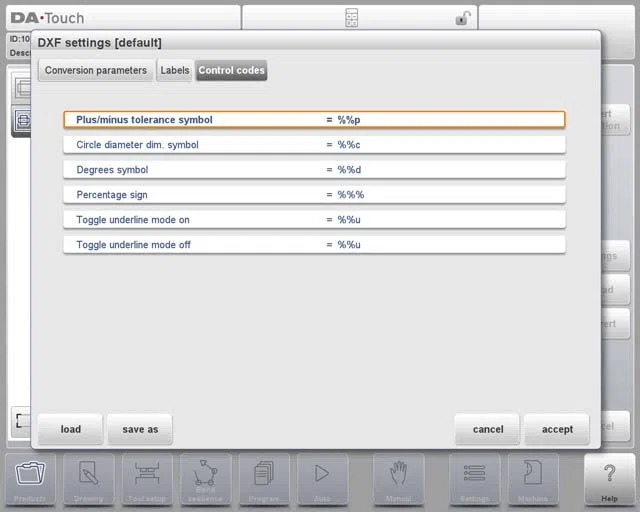This screenshot has width=640, height=512.
Task: Open Help question mark button
Action: [x=609, y=480]
